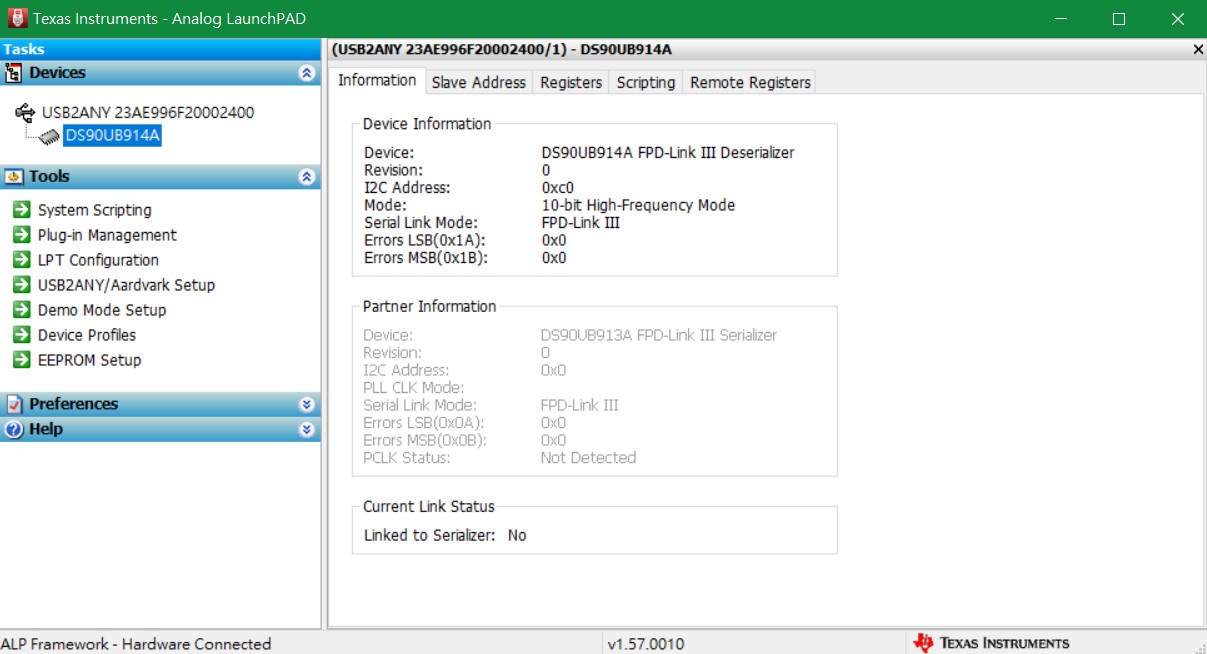Expand the Preferences panel
The height and width of the screenshot is (654, 1207).
pyautogui.click(x=307, y=404)
